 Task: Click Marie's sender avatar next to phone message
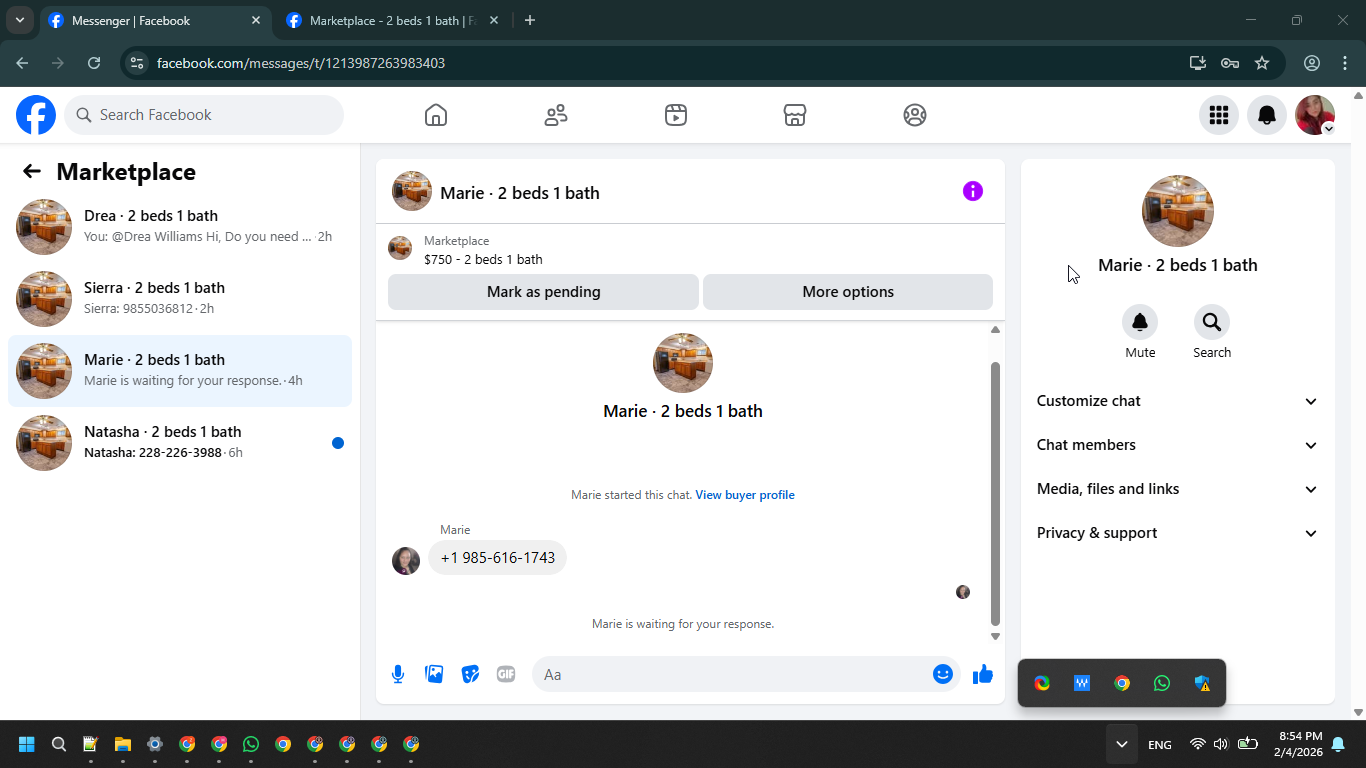pos(406,561)
